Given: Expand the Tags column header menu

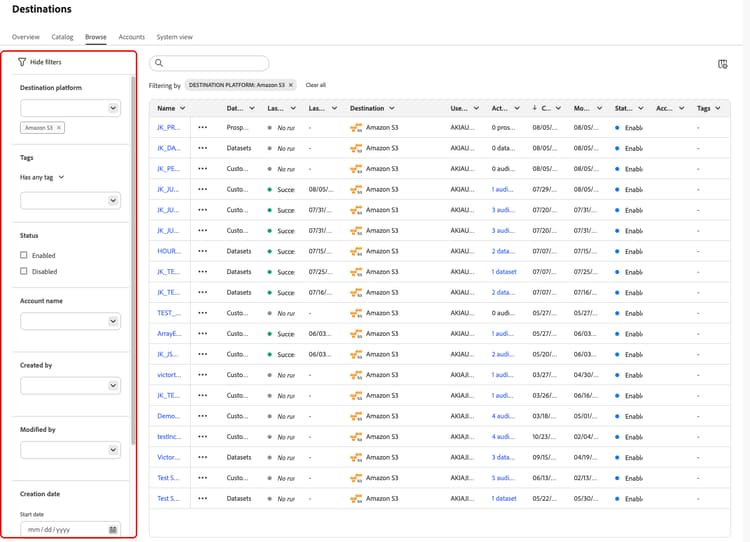Looking at the screenshot, I should click(717, 108).
